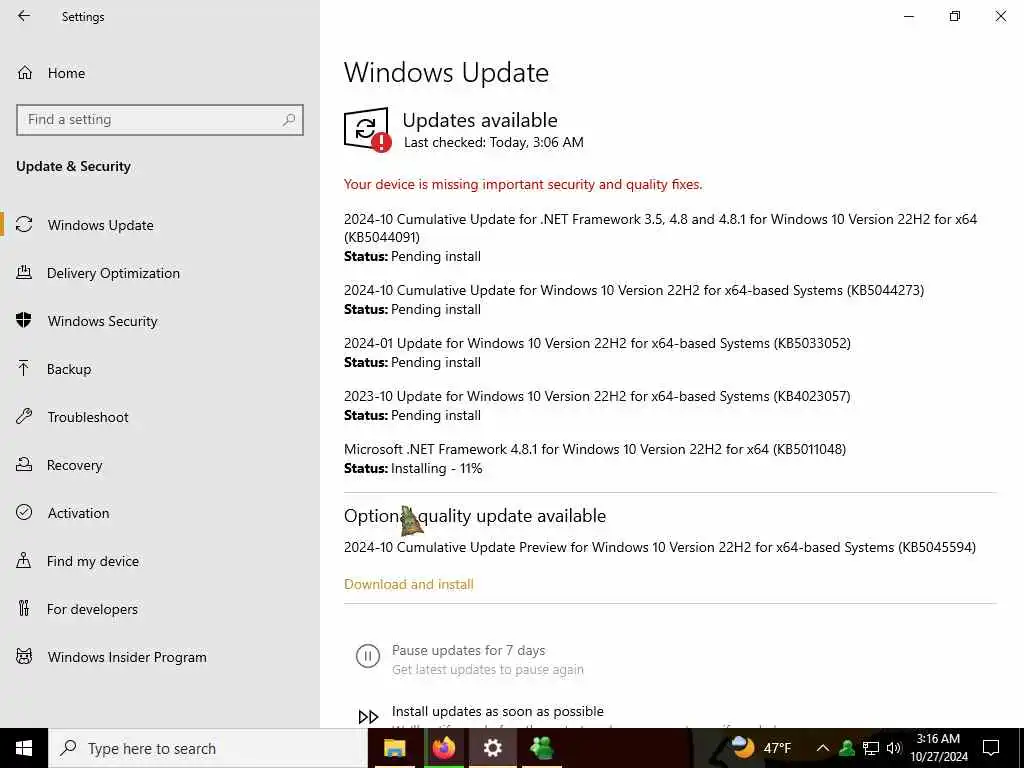The height and width of the screenshot is (768, 1024).
Task: Open Find my device settings
Action: pos(93,561)
